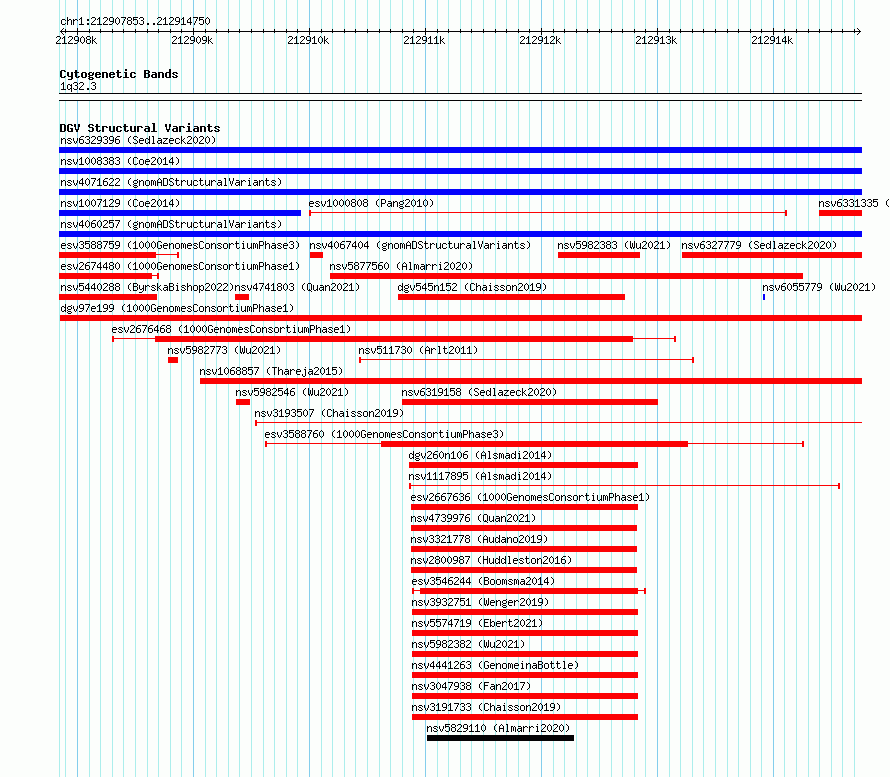
Task: Click nsv5982773 (Wu2021) label
Action: 224,350
